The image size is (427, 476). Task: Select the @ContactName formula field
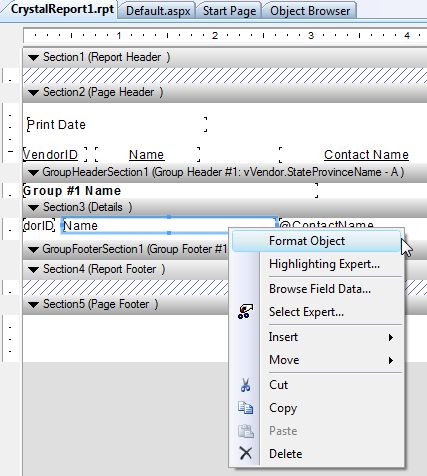pos(326,223)
